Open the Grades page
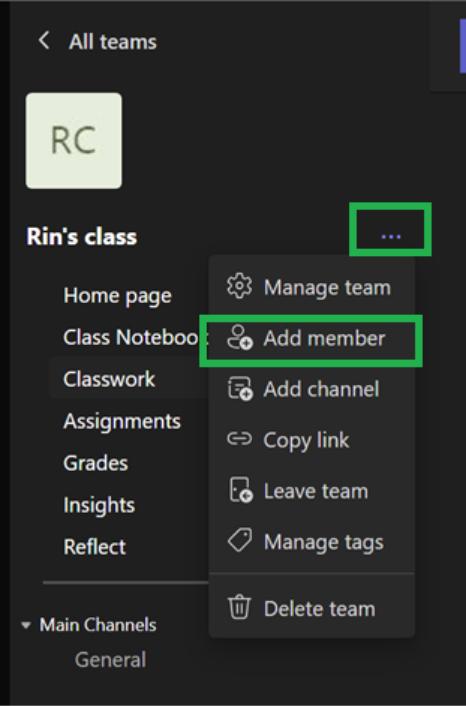 pos(95,463)
